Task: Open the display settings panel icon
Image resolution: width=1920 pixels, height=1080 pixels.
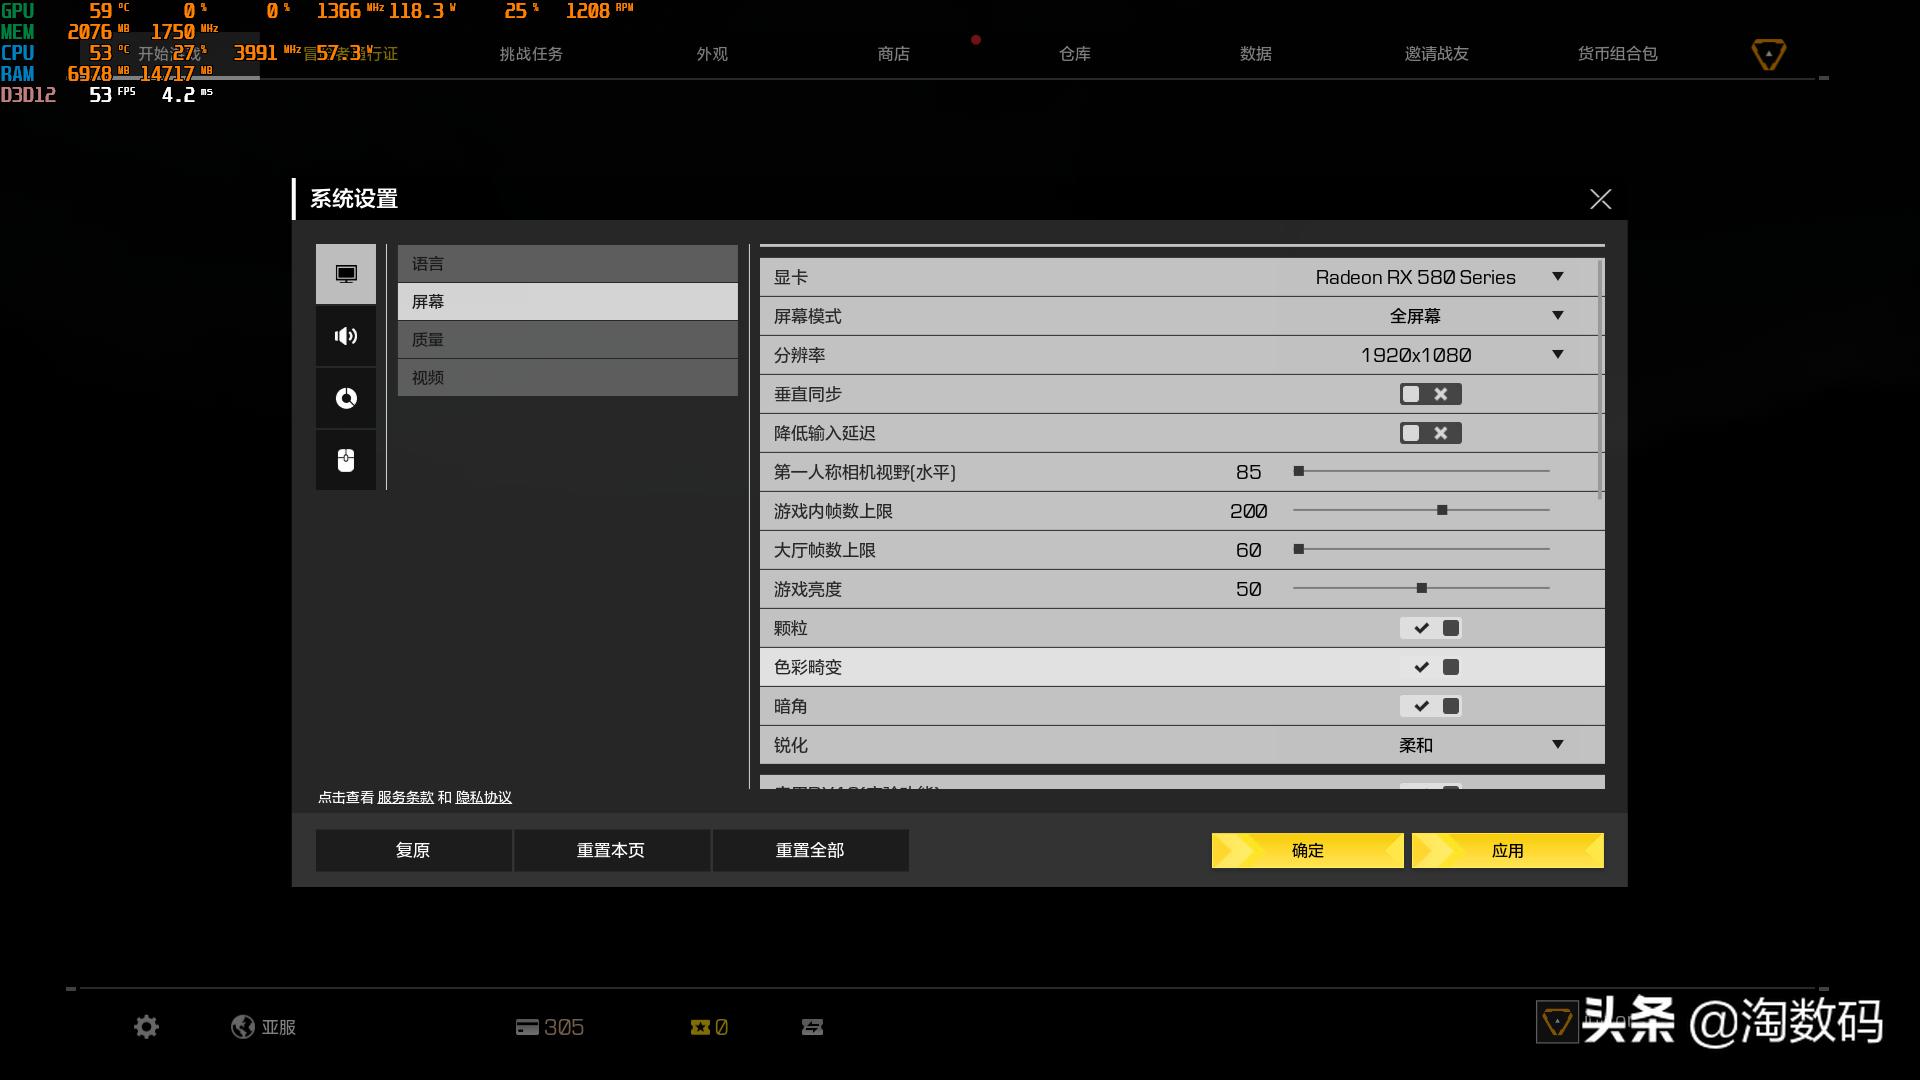Action: point(345,273)
